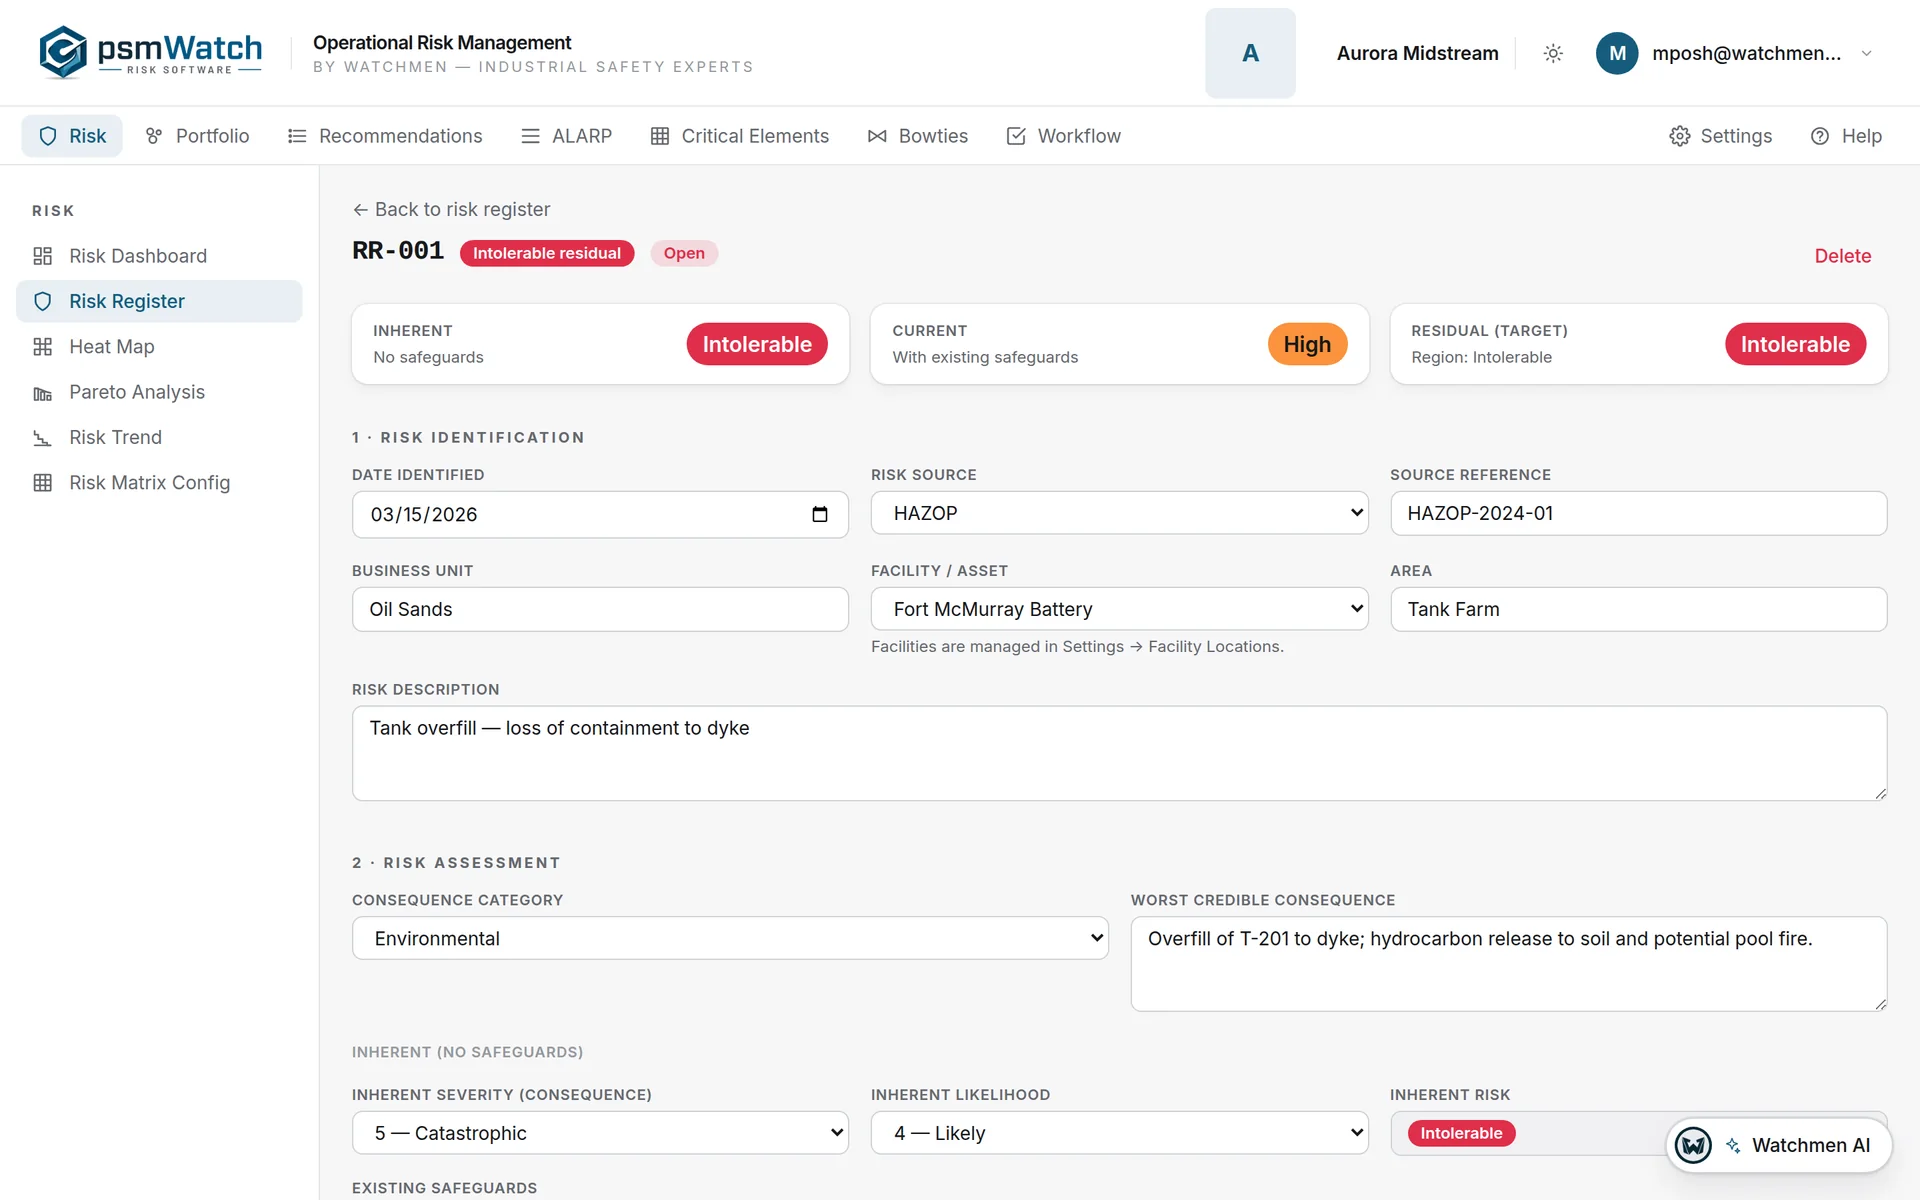Open the Facility / Asset dropdown
Viewport: 1920px width, 1200px height.
coord(1119,609)
